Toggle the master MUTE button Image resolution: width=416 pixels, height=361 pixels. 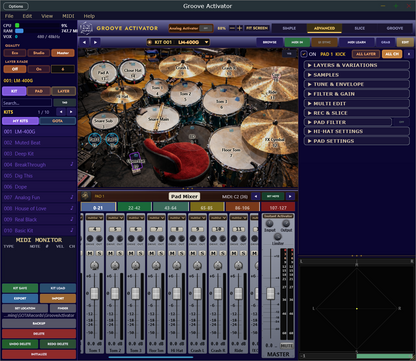coord(286,345)
